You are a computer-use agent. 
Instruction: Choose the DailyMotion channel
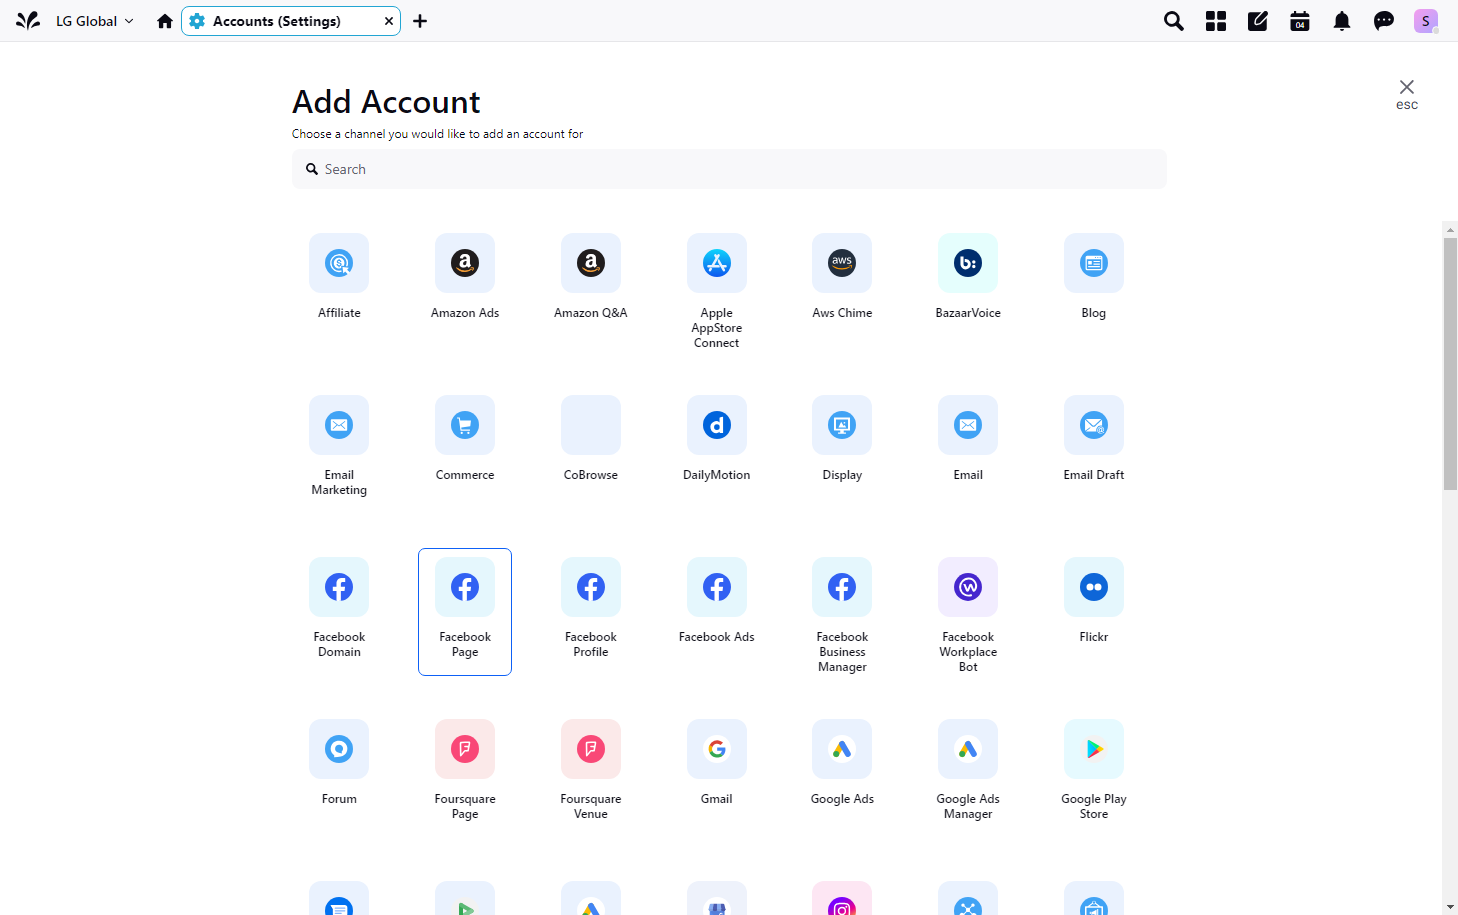(x=716, y=425)
